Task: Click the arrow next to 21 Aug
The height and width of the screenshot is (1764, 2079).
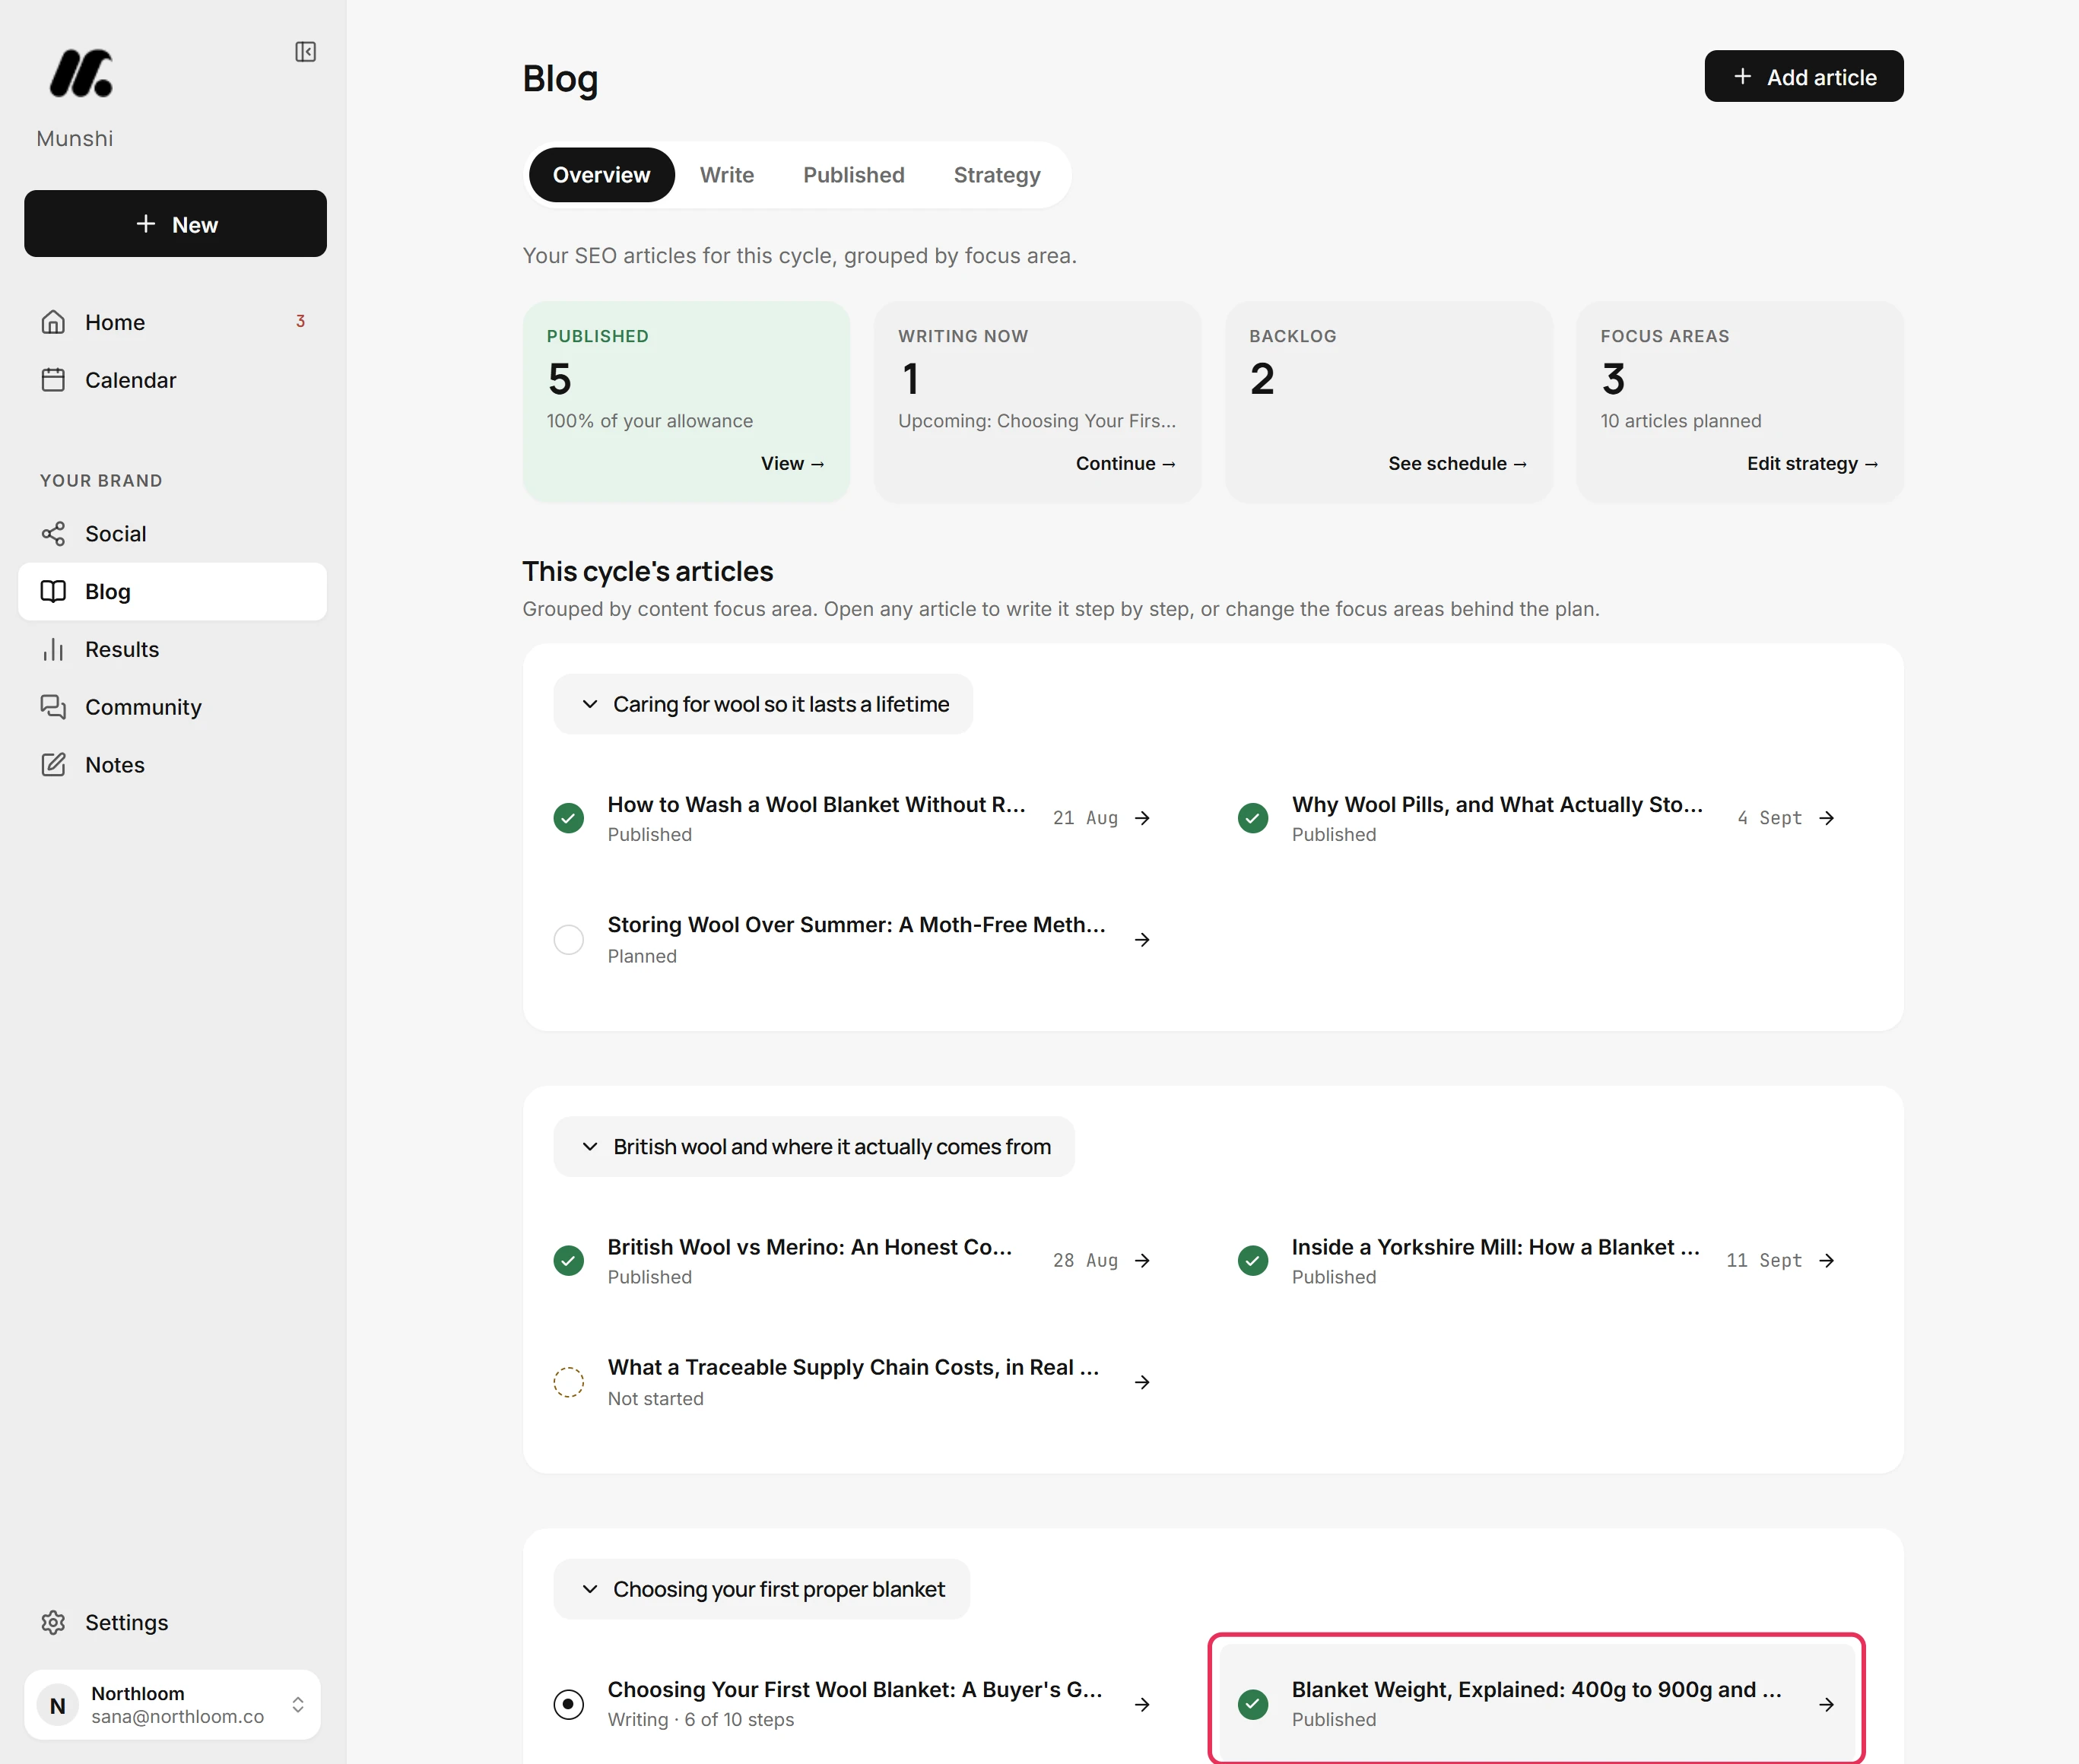Action: click(x=1142, y=818)
